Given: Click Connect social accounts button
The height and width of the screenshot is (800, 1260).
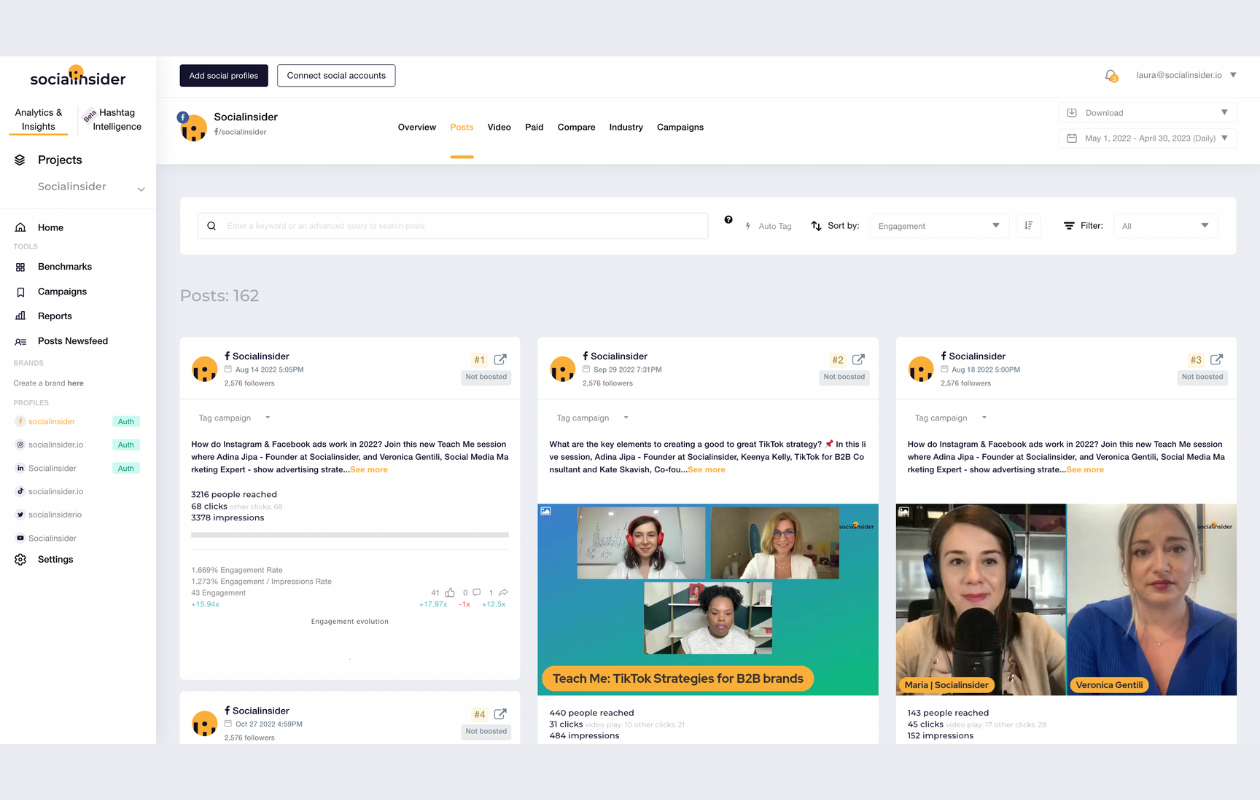Looking at the screenshot, I should tap(336, 75).
